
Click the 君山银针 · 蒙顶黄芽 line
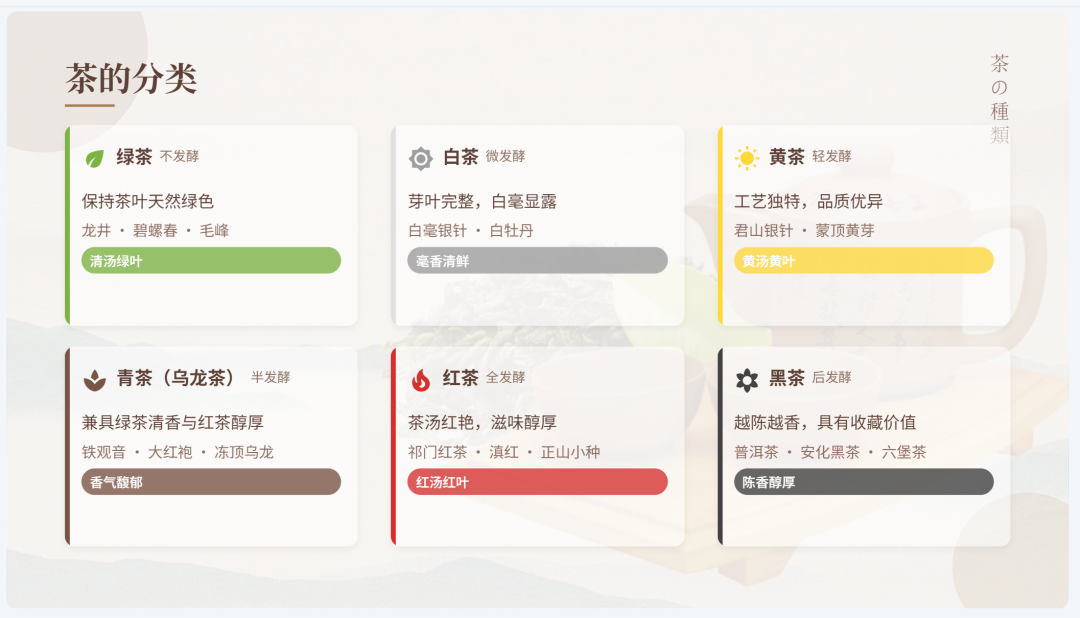[804, 231]
